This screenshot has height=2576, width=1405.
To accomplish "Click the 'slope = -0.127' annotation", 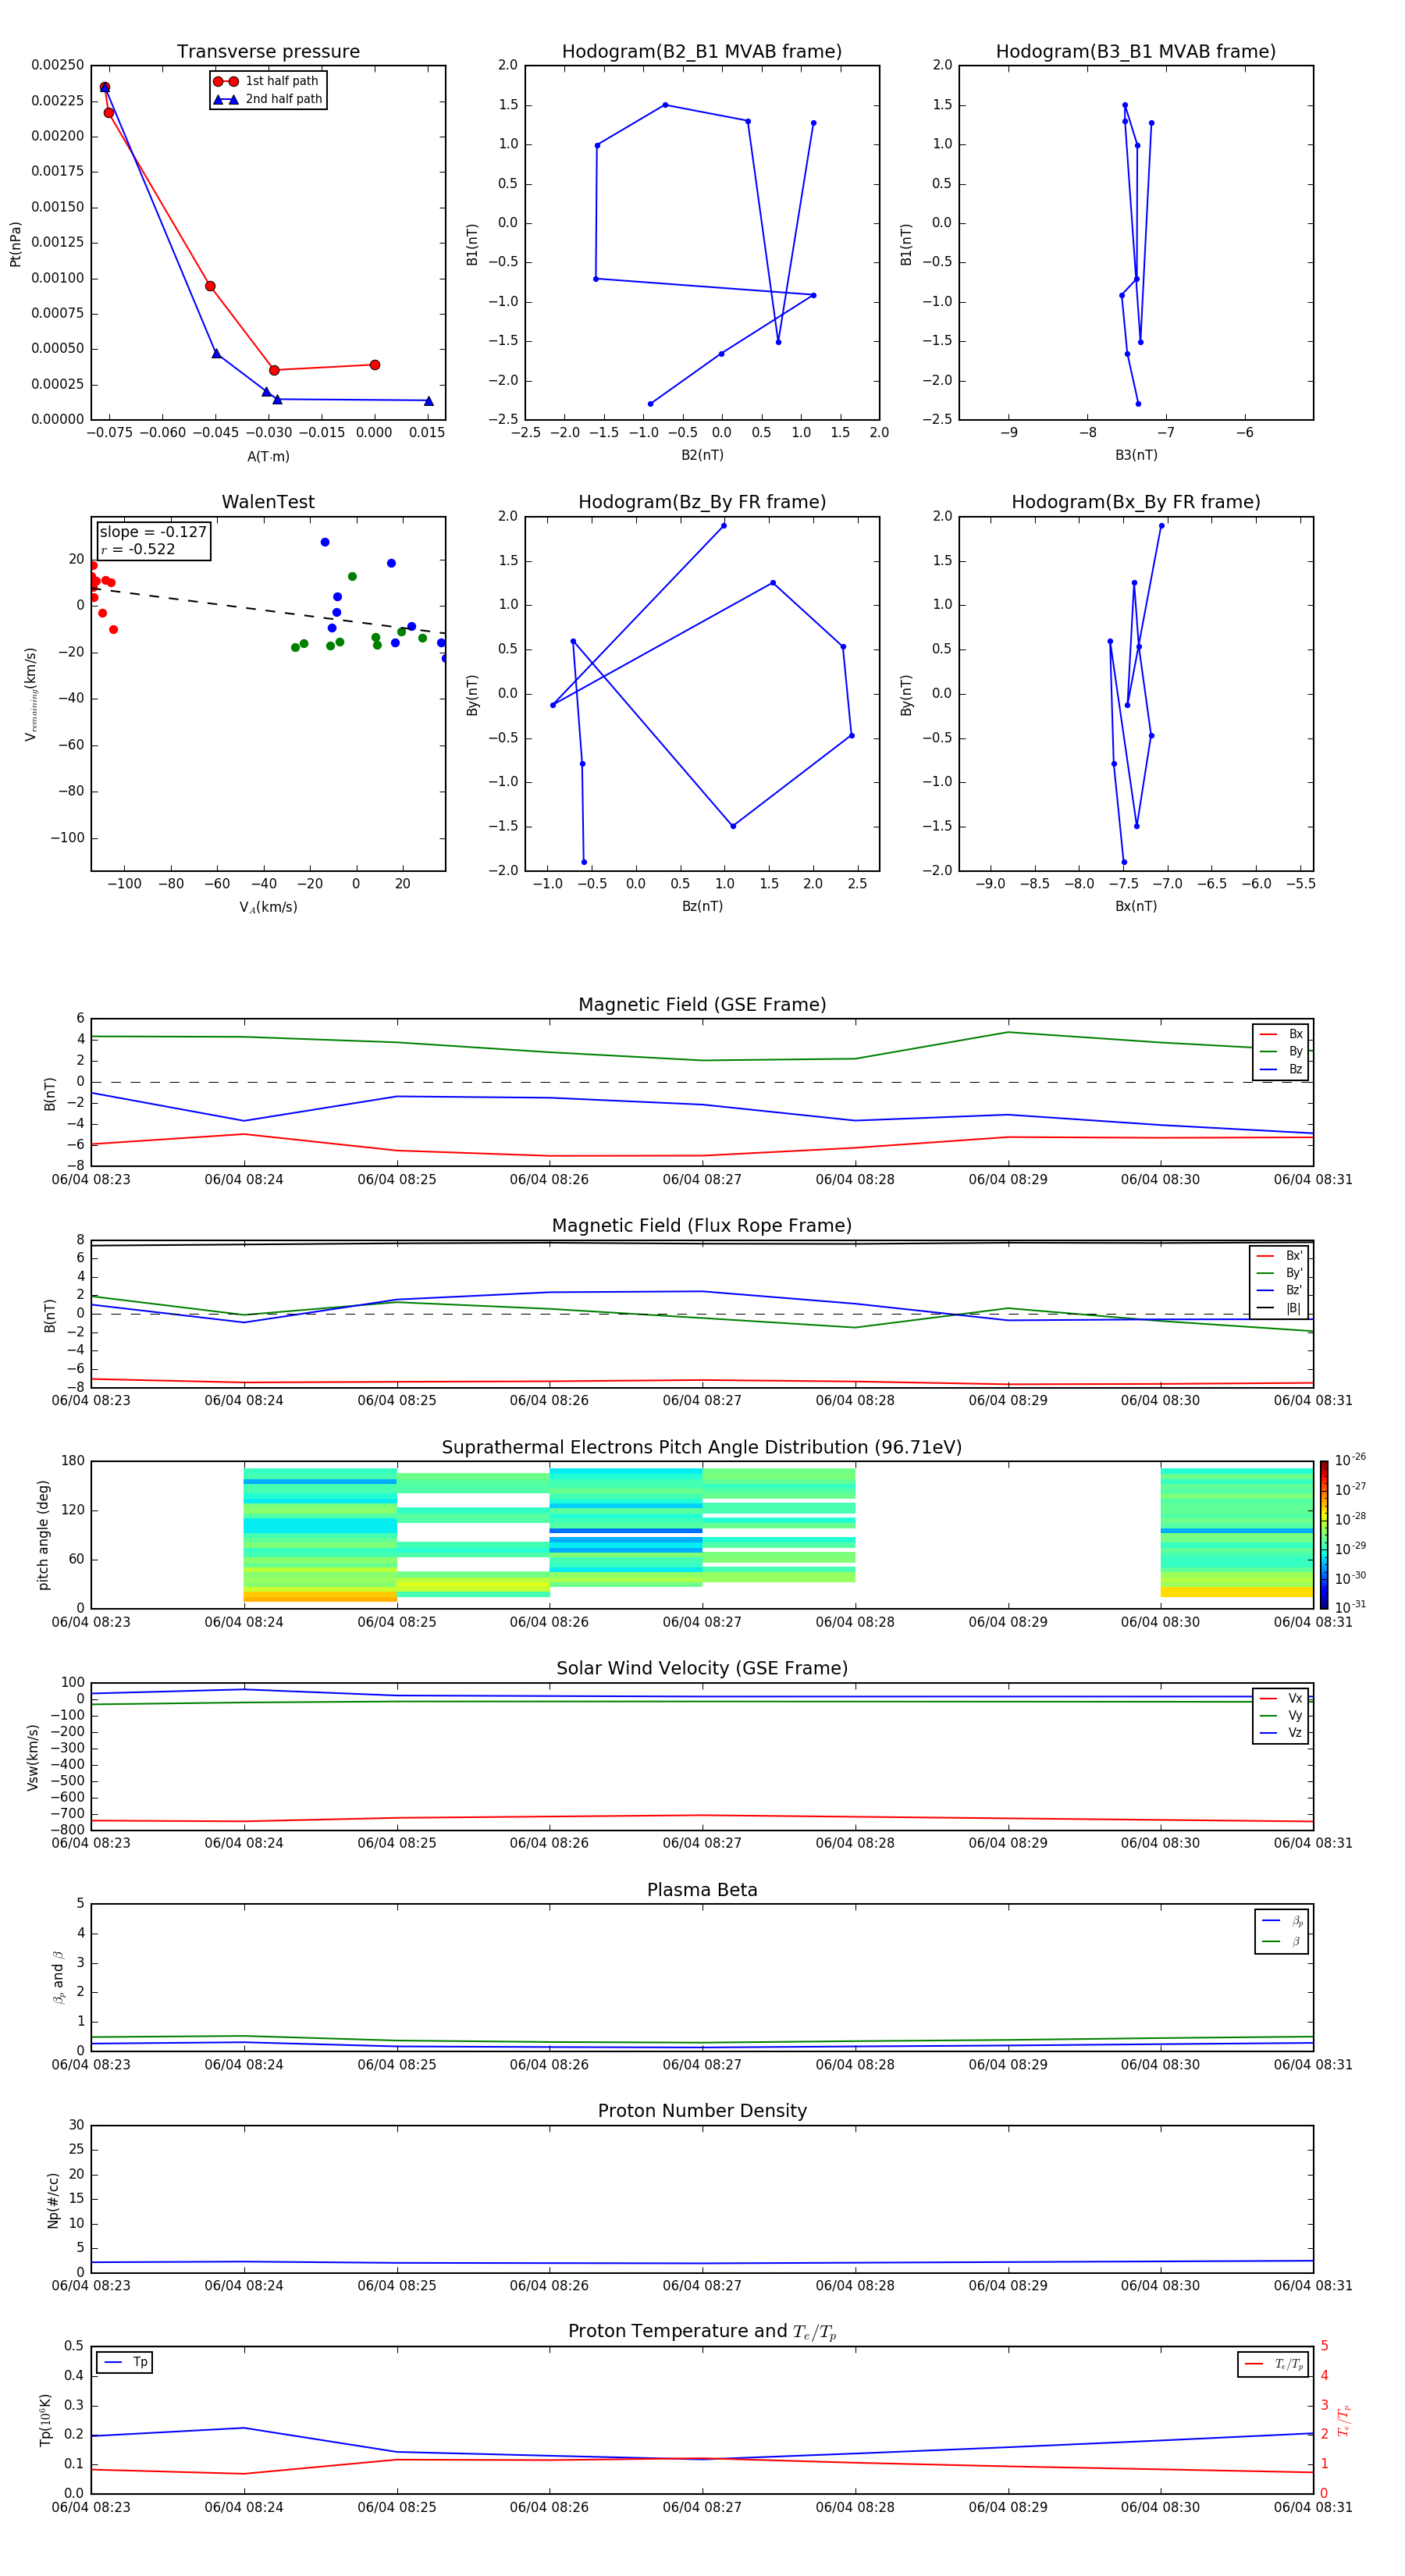I will click(153, 532).
